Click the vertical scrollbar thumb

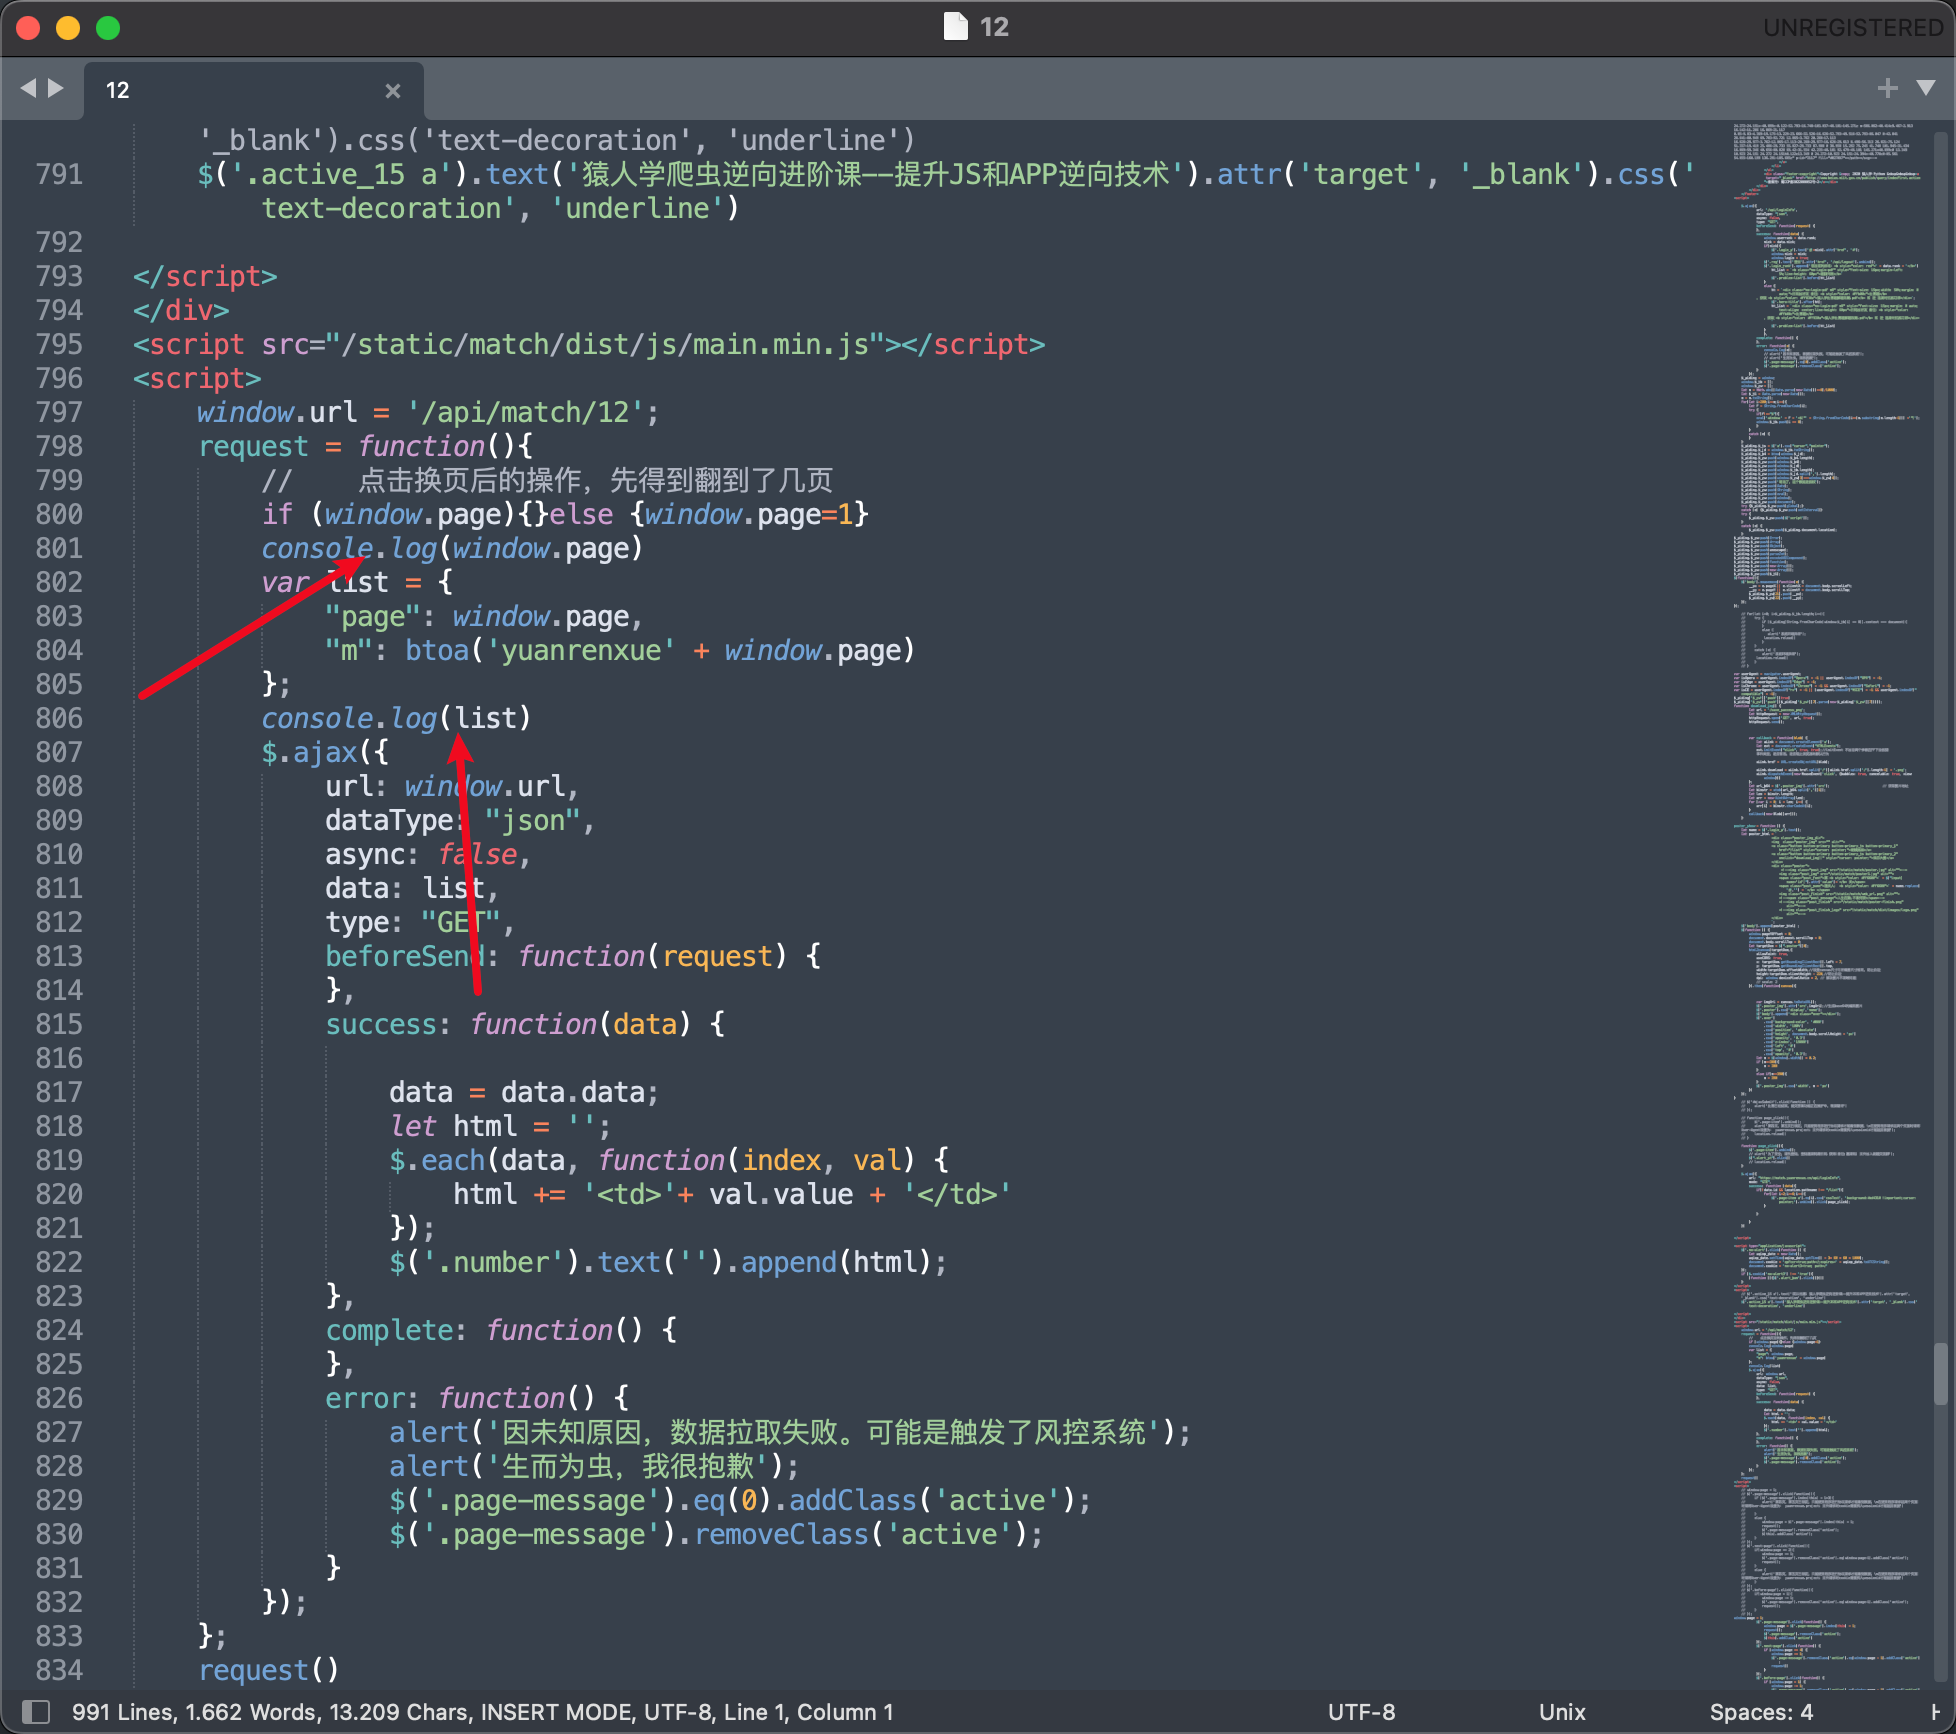point(1940,1374)
